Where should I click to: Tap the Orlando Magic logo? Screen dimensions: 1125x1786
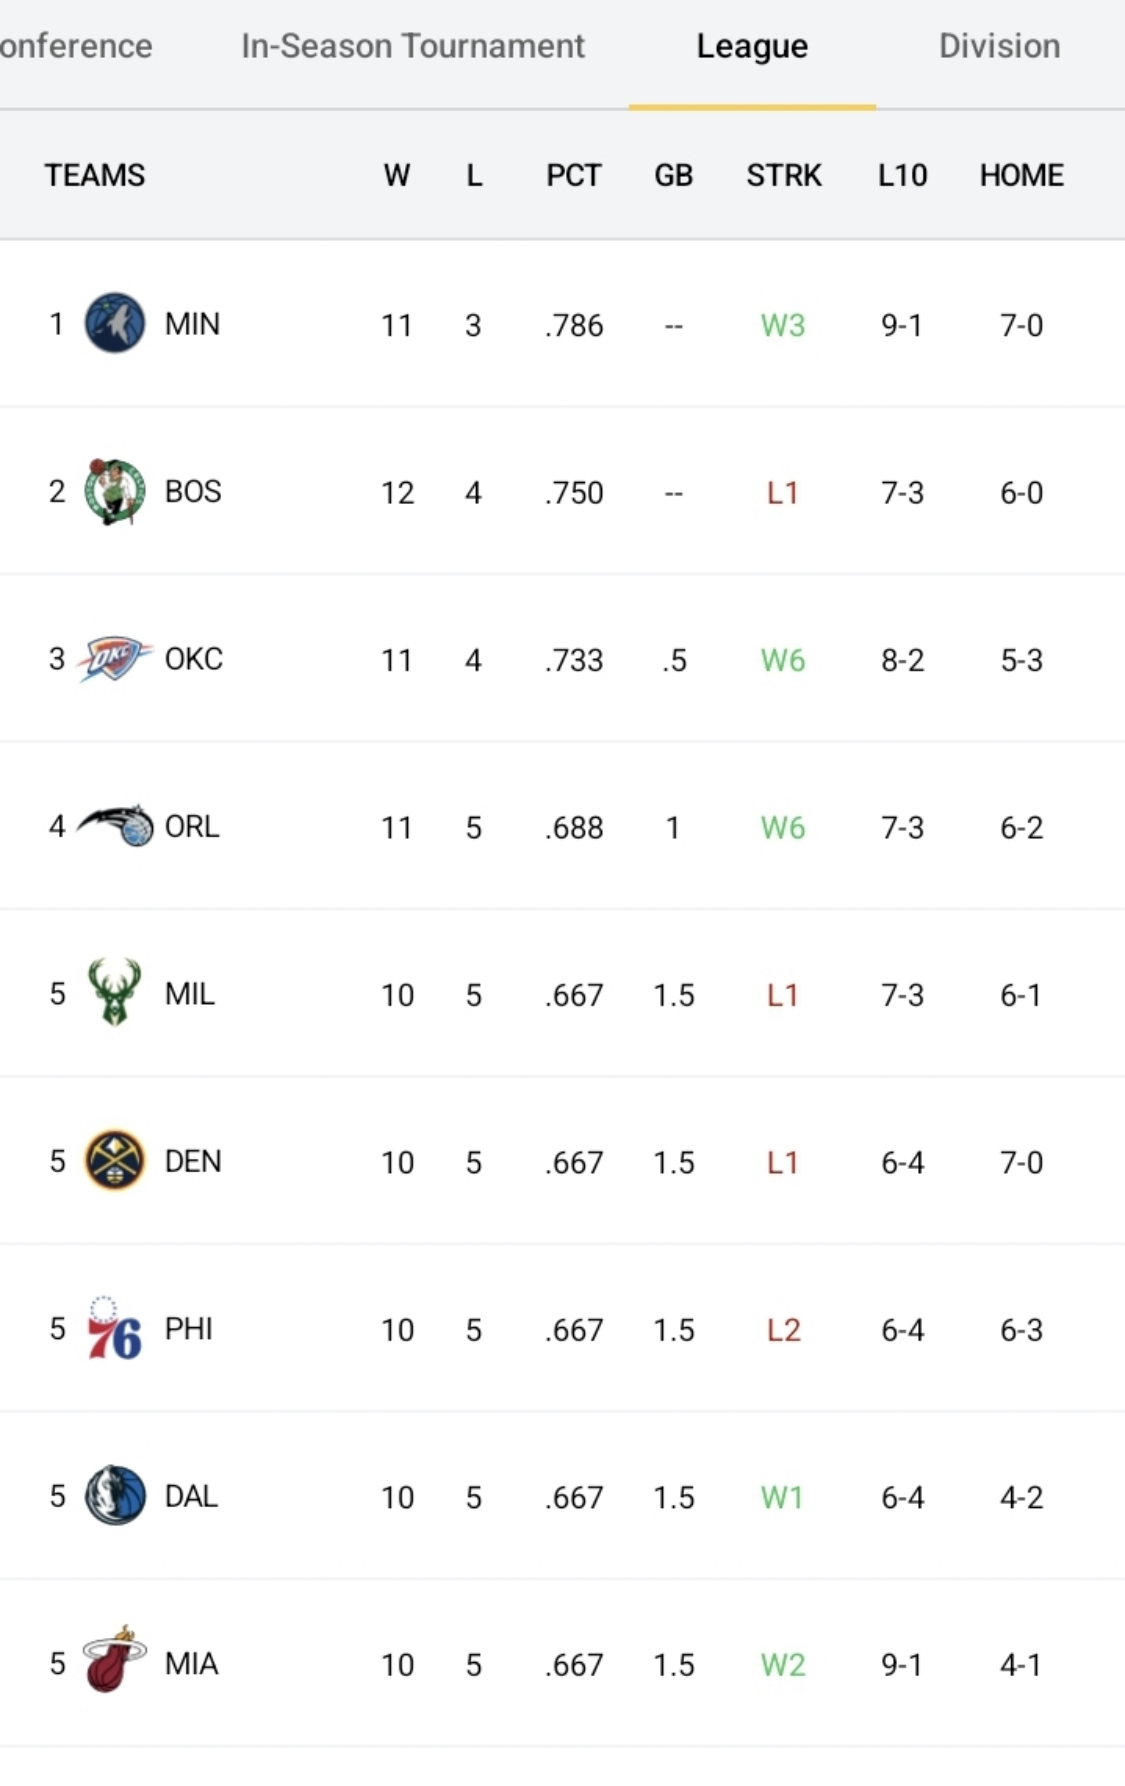[116, 826]
